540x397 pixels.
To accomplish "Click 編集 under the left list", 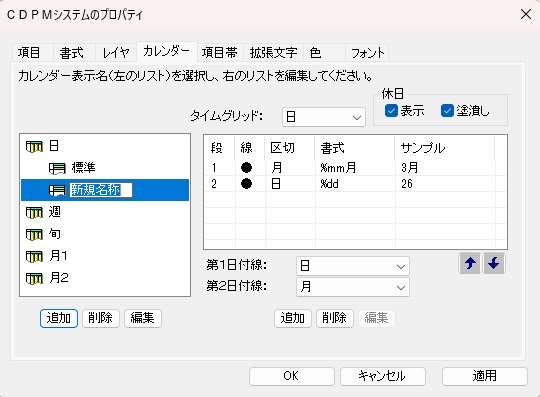I will (143, 318).
